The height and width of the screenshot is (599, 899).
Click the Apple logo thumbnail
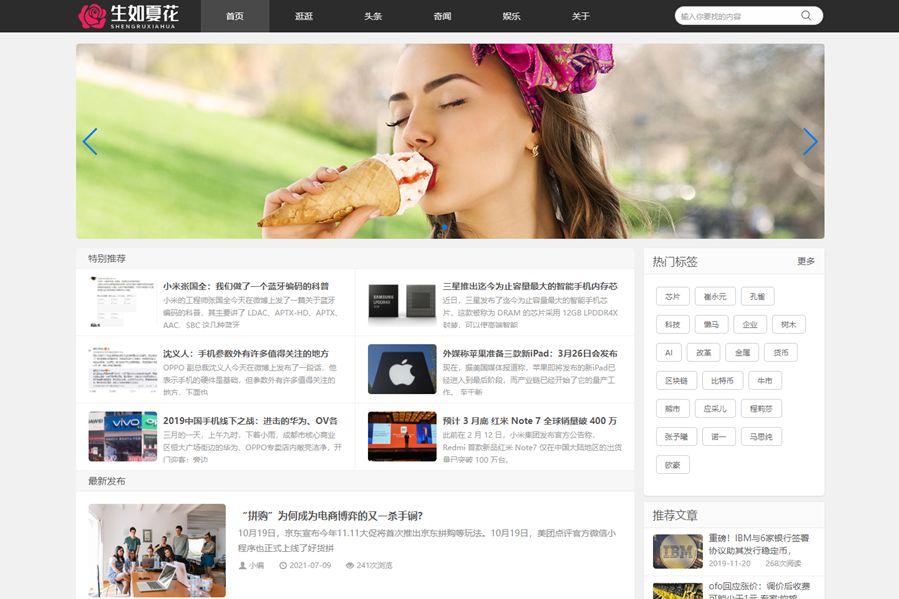click(402, 369)
